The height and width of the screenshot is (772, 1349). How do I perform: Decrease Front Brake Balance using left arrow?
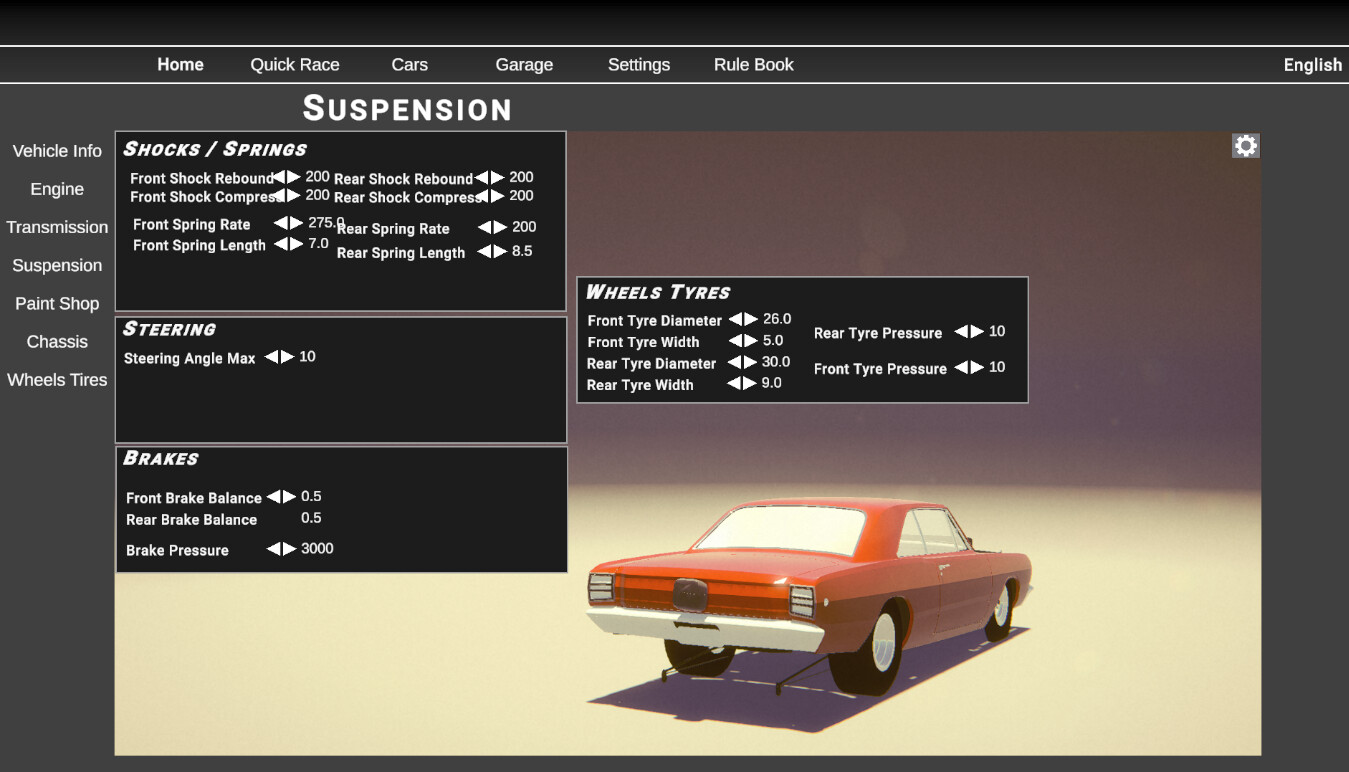(273, 497)
